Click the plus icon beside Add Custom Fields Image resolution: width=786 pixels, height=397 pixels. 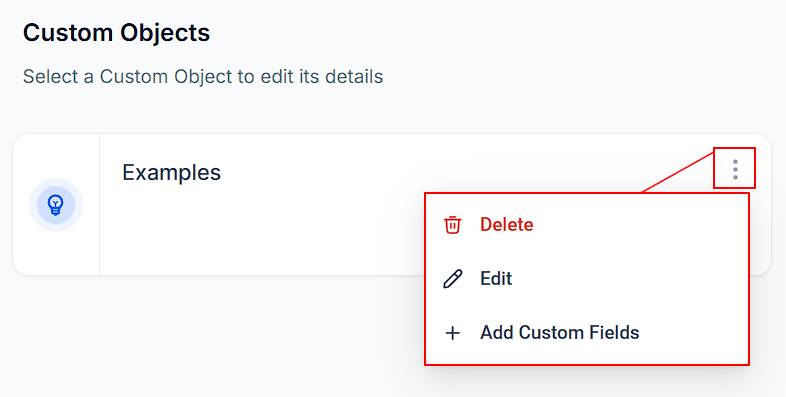[x=452, y=333]
